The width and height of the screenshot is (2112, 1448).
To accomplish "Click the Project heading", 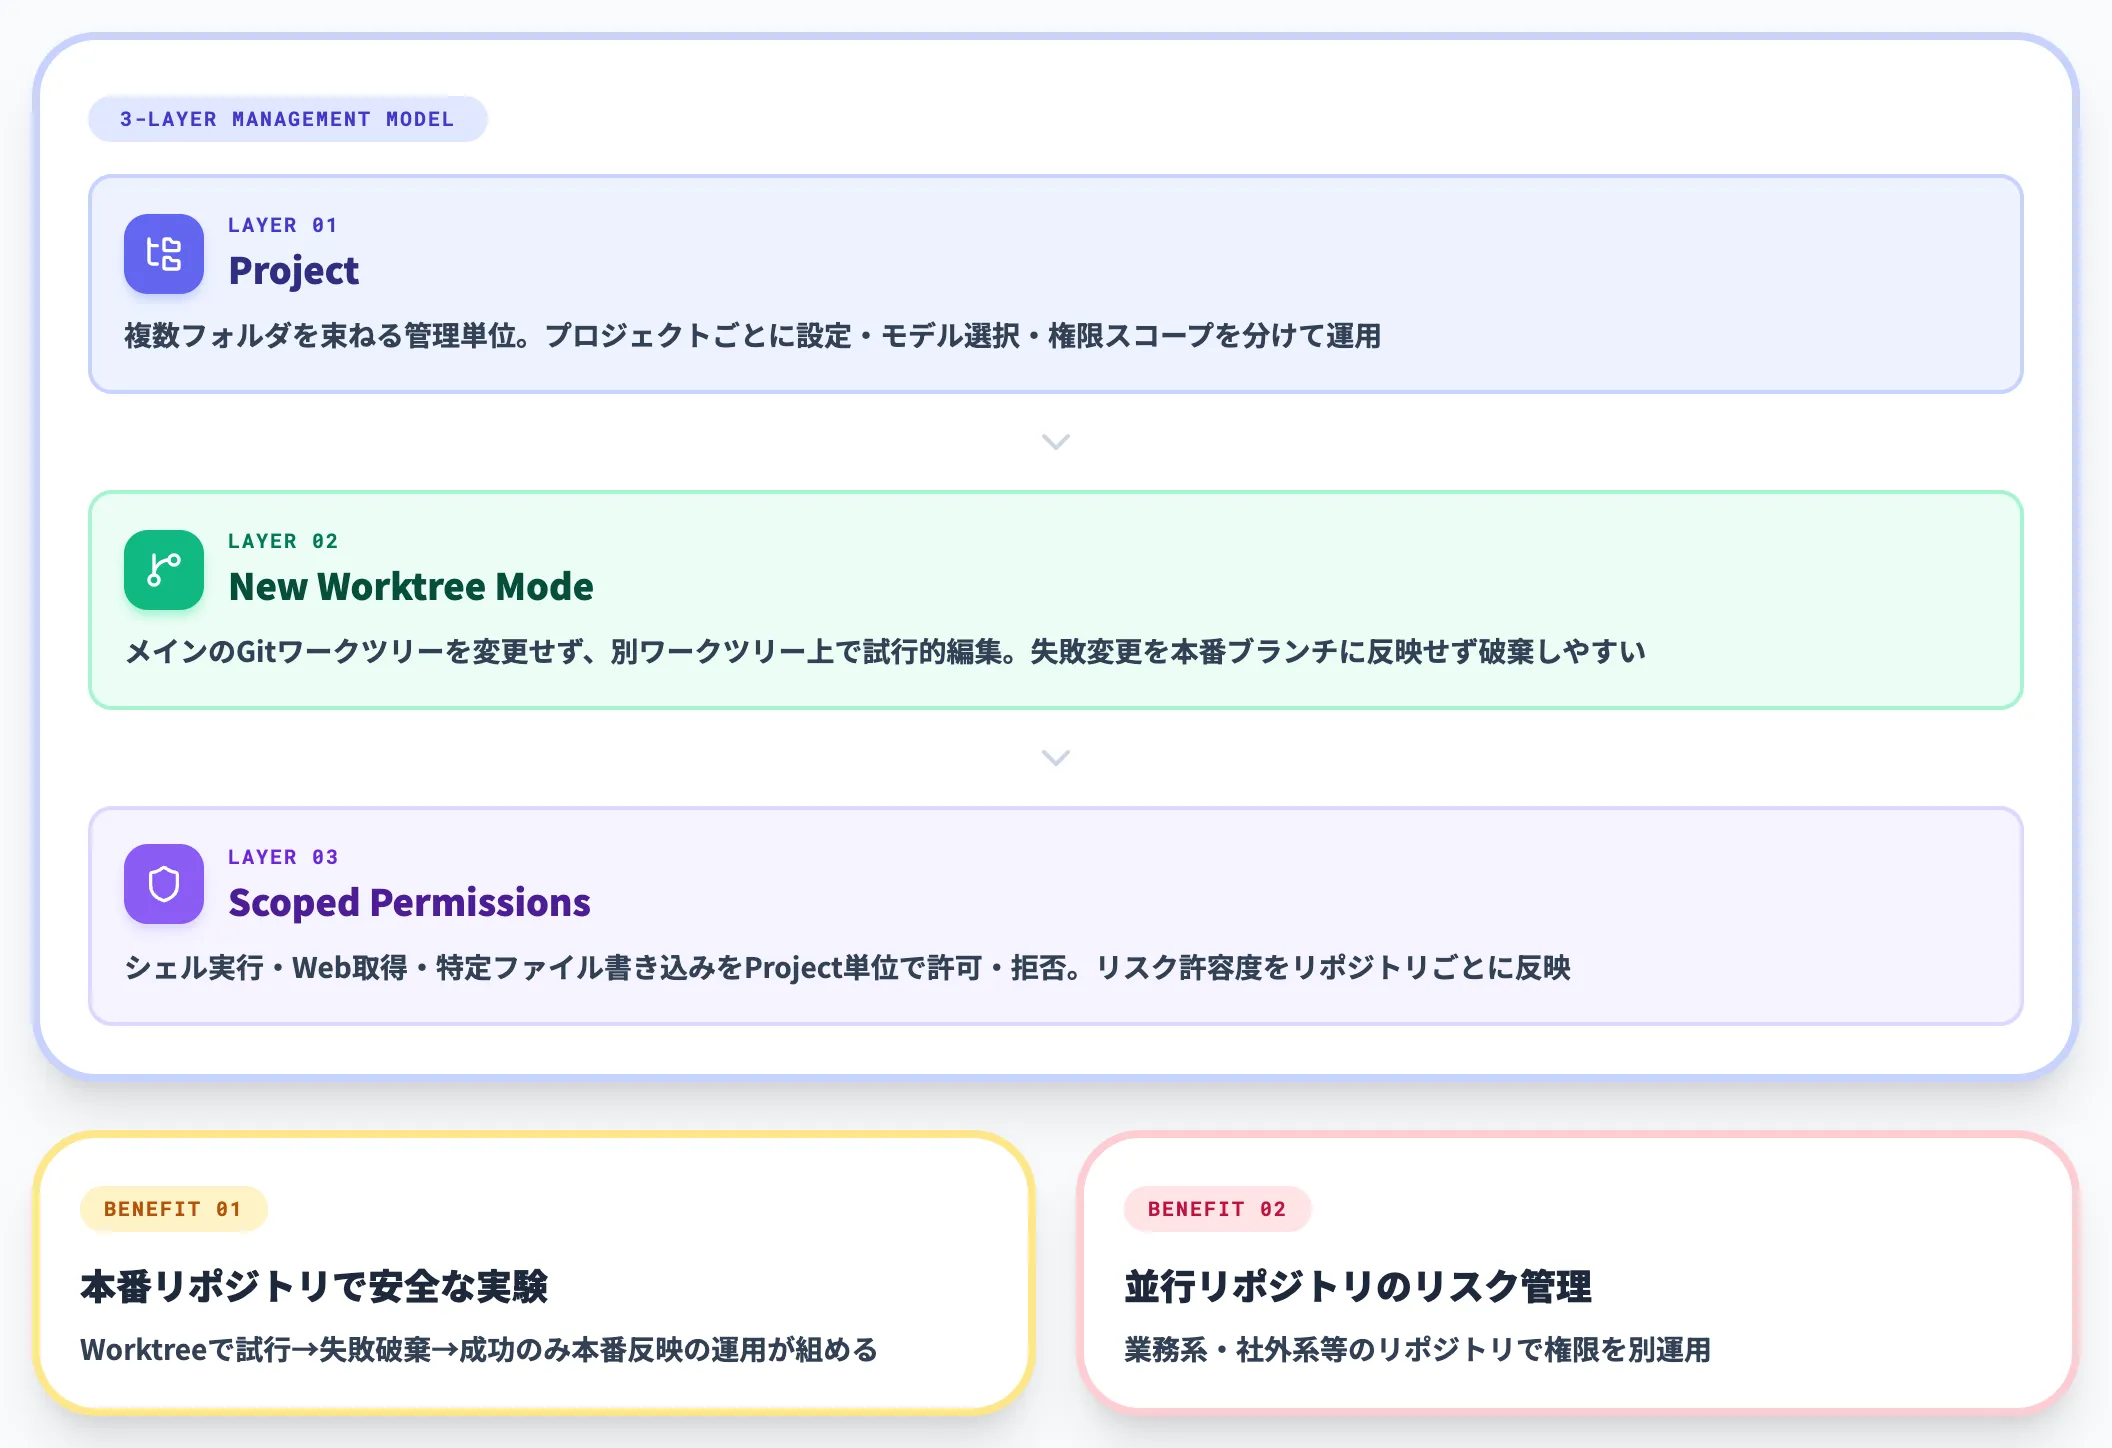I will point(293,271).
